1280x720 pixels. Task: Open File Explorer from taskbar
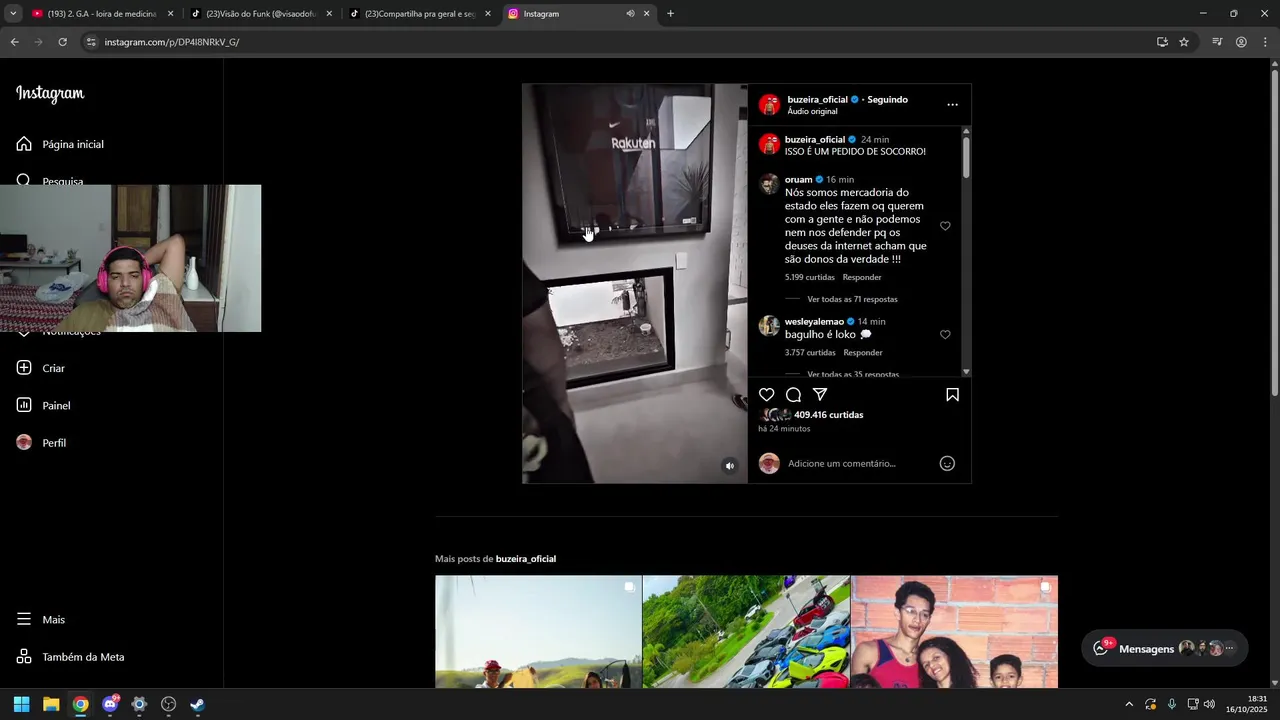coord(51,704)
